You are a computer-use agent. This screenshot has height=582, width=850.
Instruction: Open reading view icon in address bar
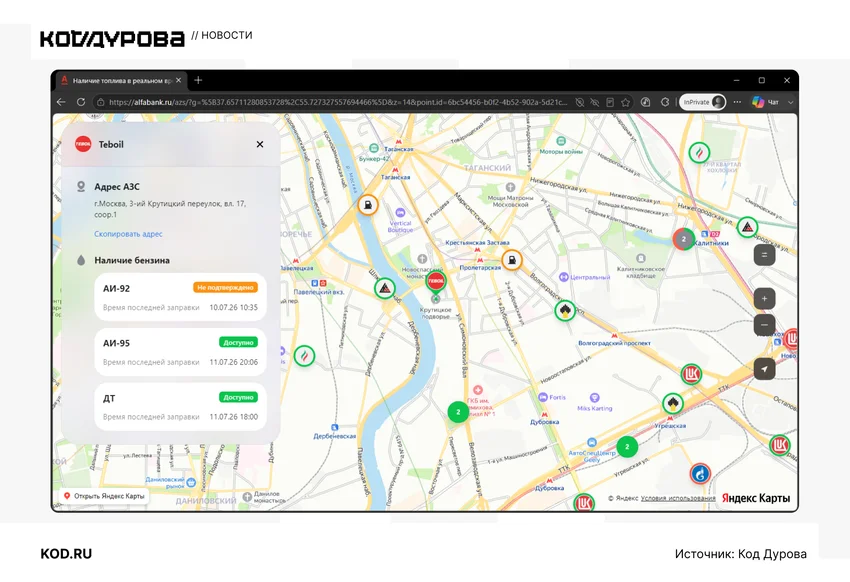[610, 102]
